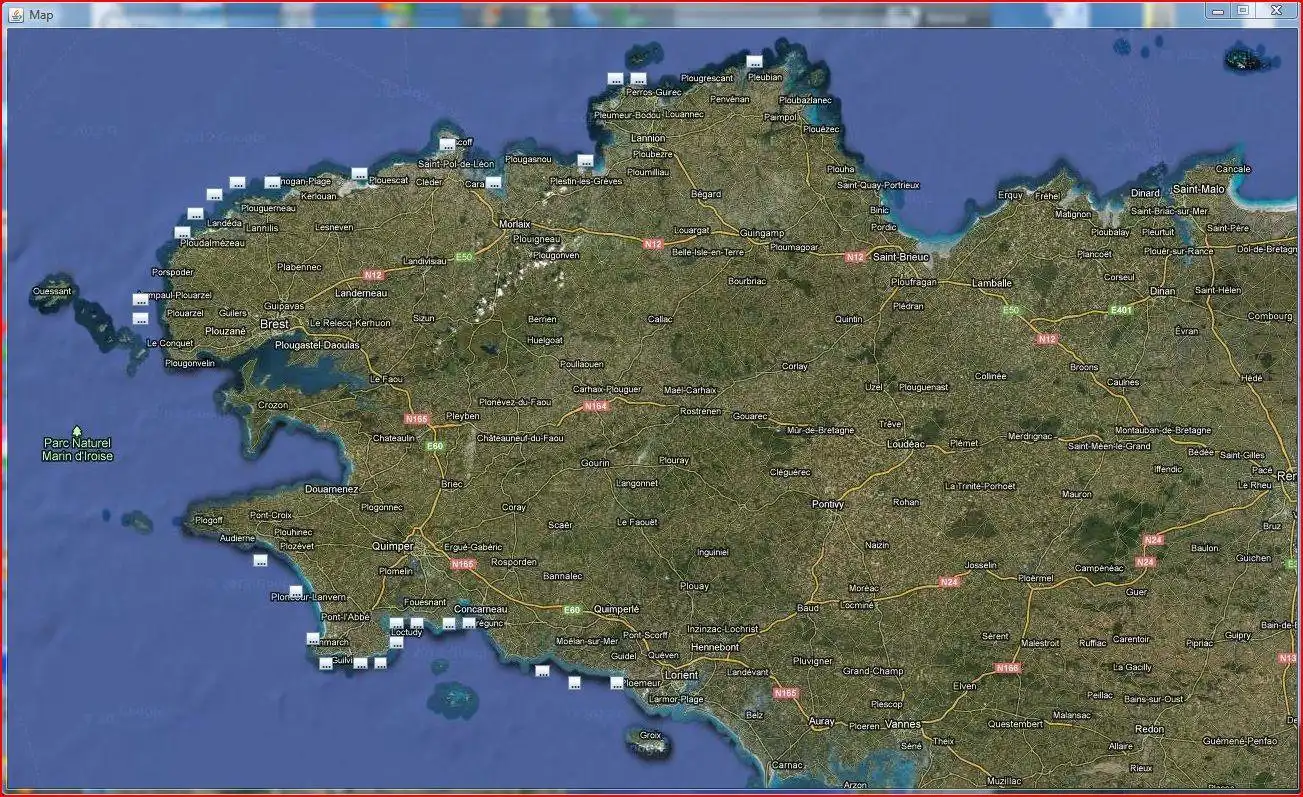The image size is (1303, 797).
Task: Select the marker just above Ploudalmézeau
Action: pos(182,232)
